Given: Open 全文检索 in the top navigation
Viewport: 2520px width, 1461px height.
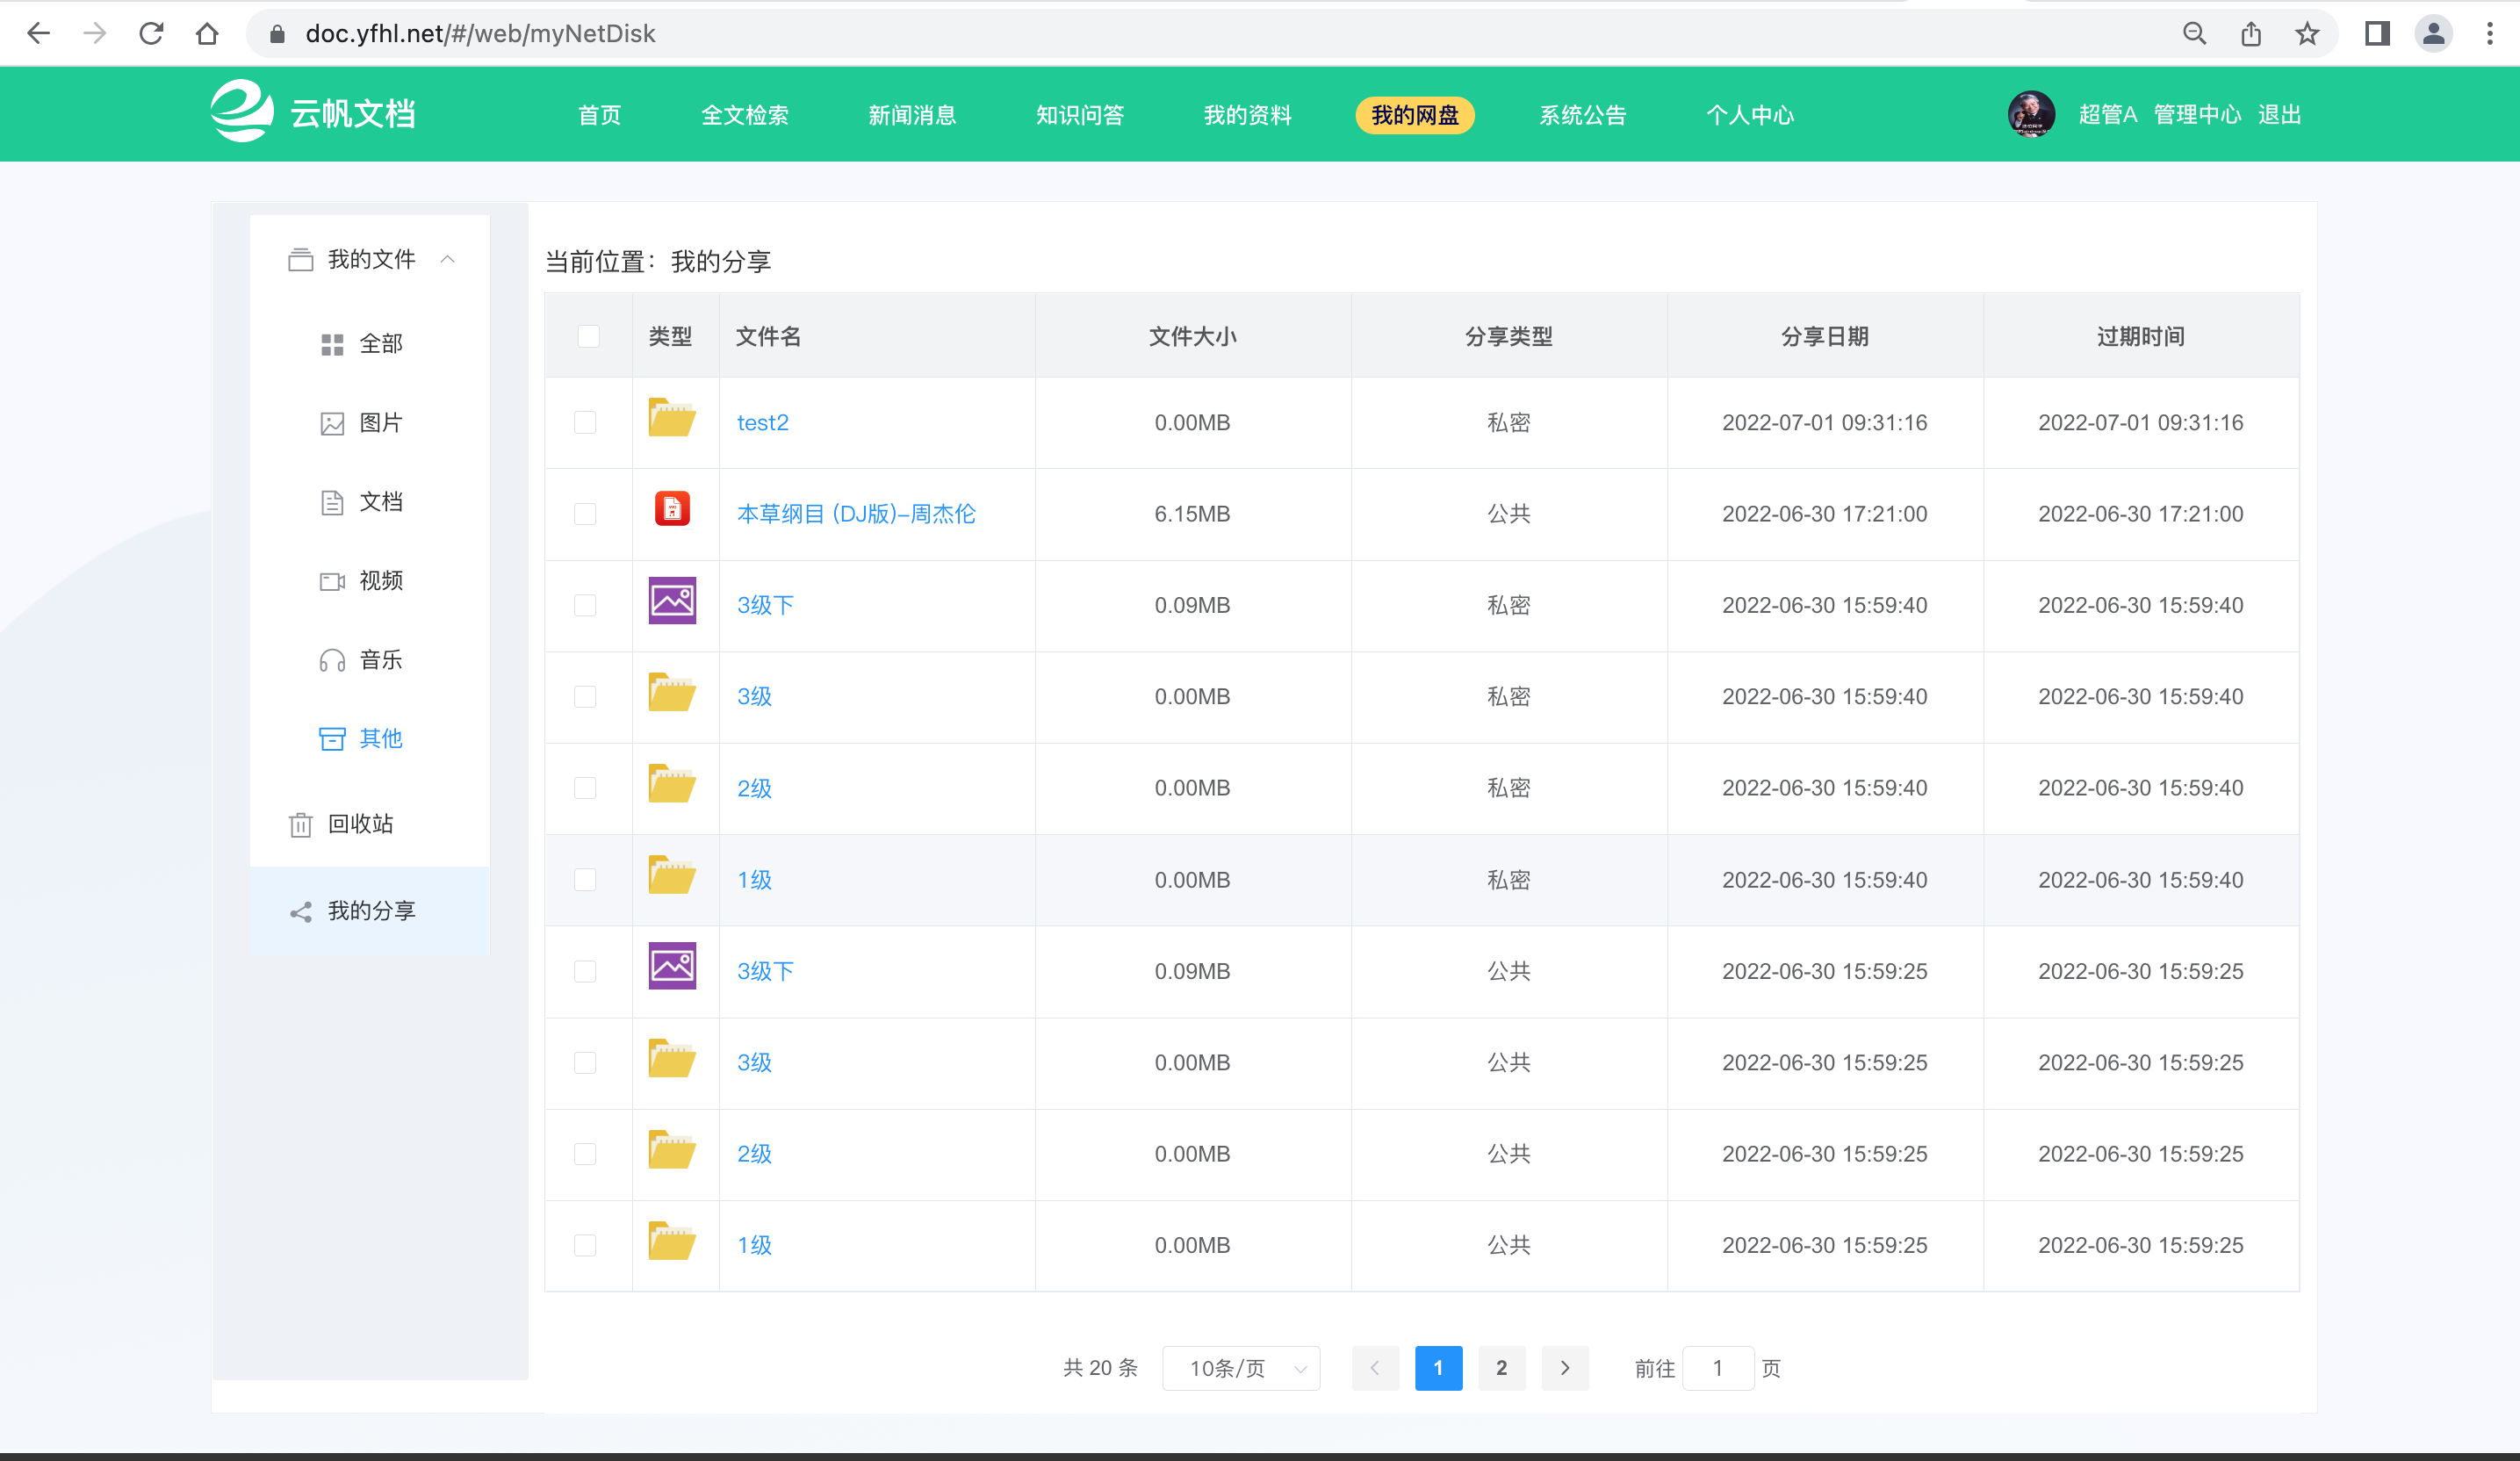Looking at the screenshot, I should click(745, 115).
